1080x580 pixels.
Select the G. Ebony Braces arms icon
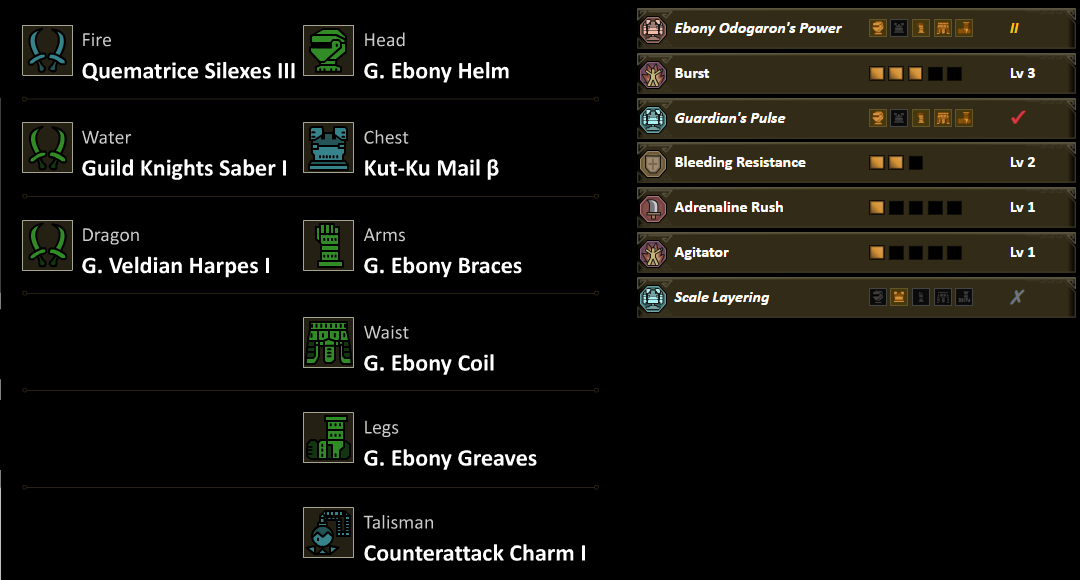328,246
